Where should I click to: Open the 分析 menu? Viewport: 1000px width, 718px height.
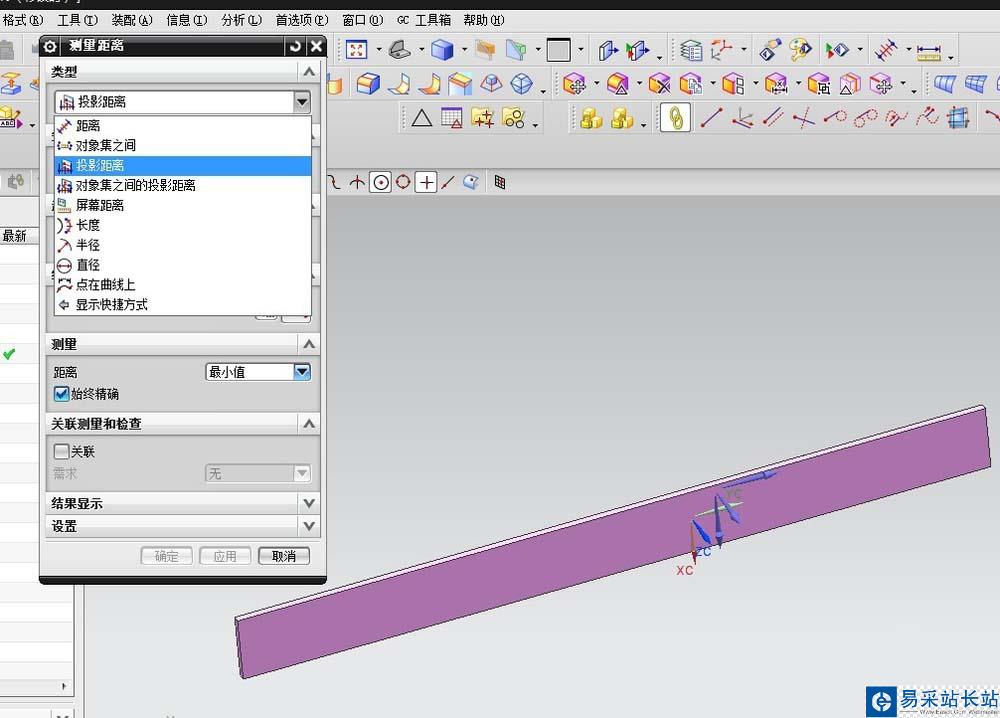point(241,20)
